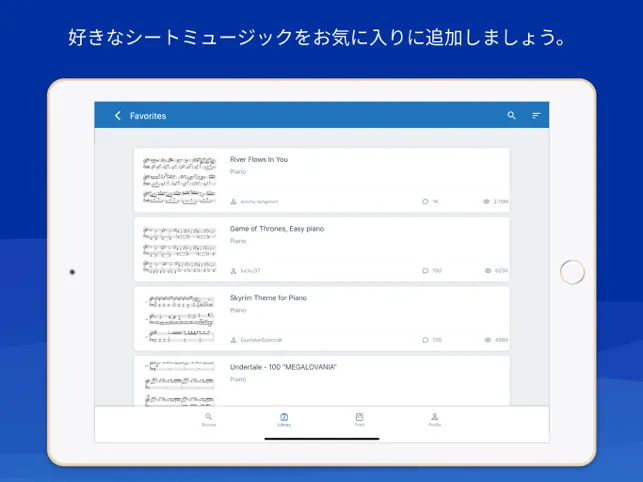Open author link on River Flows card
The image size is (643, 482).
(259, 201)
